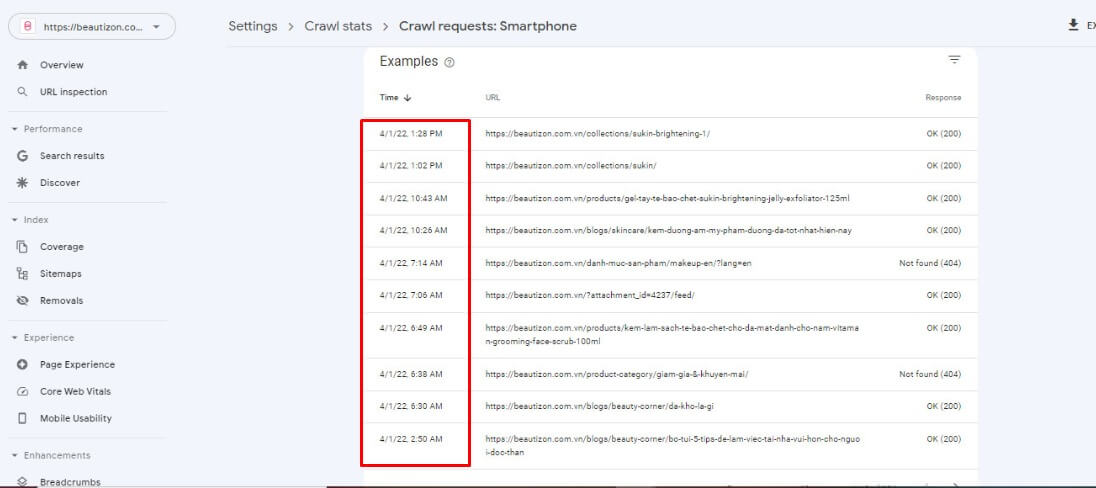This screenshot has height=488, width=1096.
Task: Select the bo-tui-5-tips blog URL row
Action: pyautogui.click(x=673, y=445)
